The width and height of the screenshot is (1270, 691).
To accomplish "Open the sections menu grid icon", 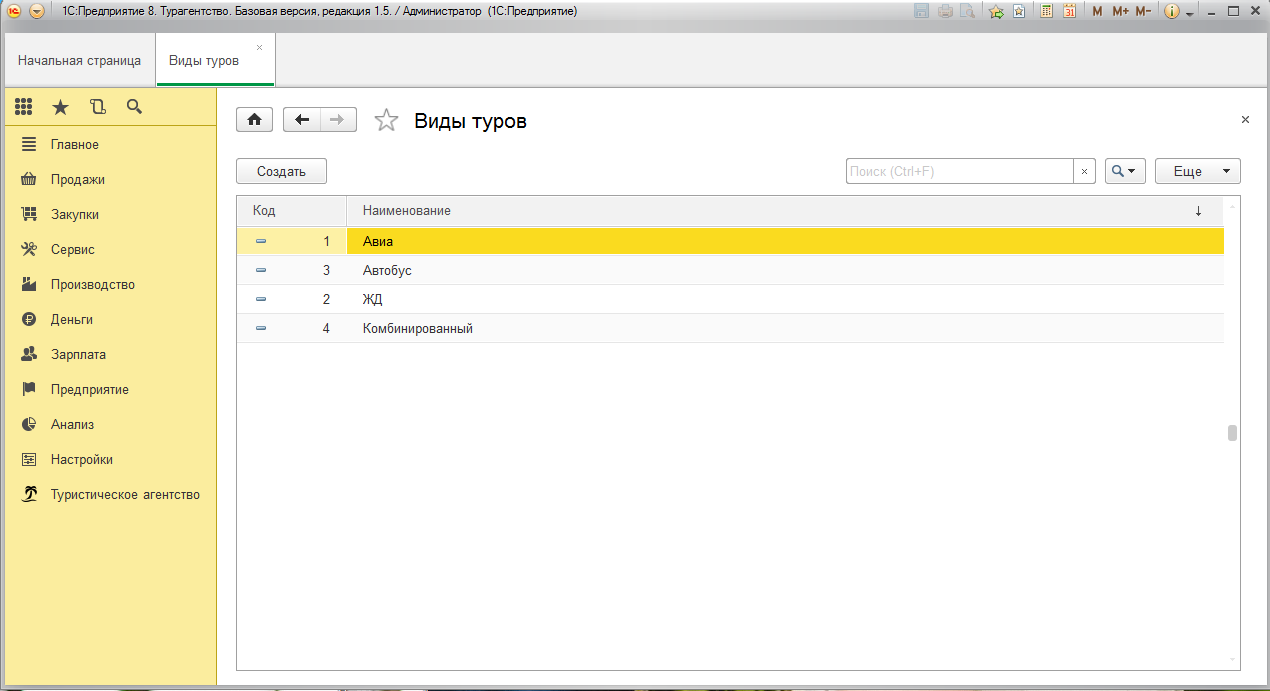I will click(x=23, y=107).
